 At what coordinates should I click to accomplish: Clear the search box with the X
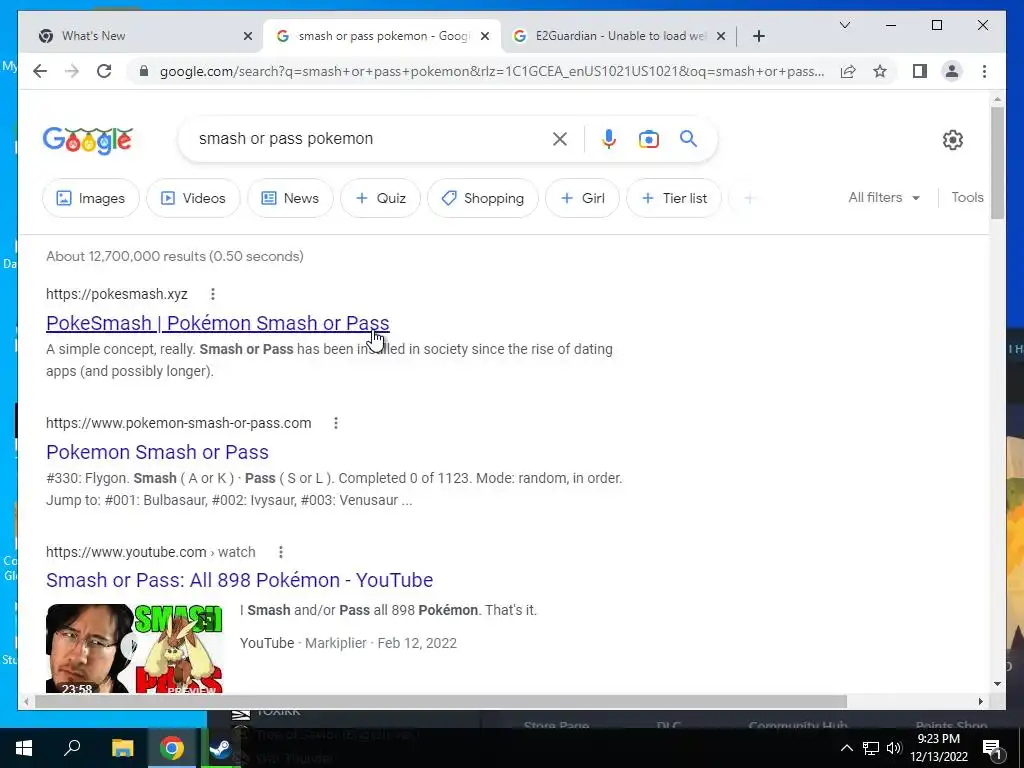click(560, 139)
